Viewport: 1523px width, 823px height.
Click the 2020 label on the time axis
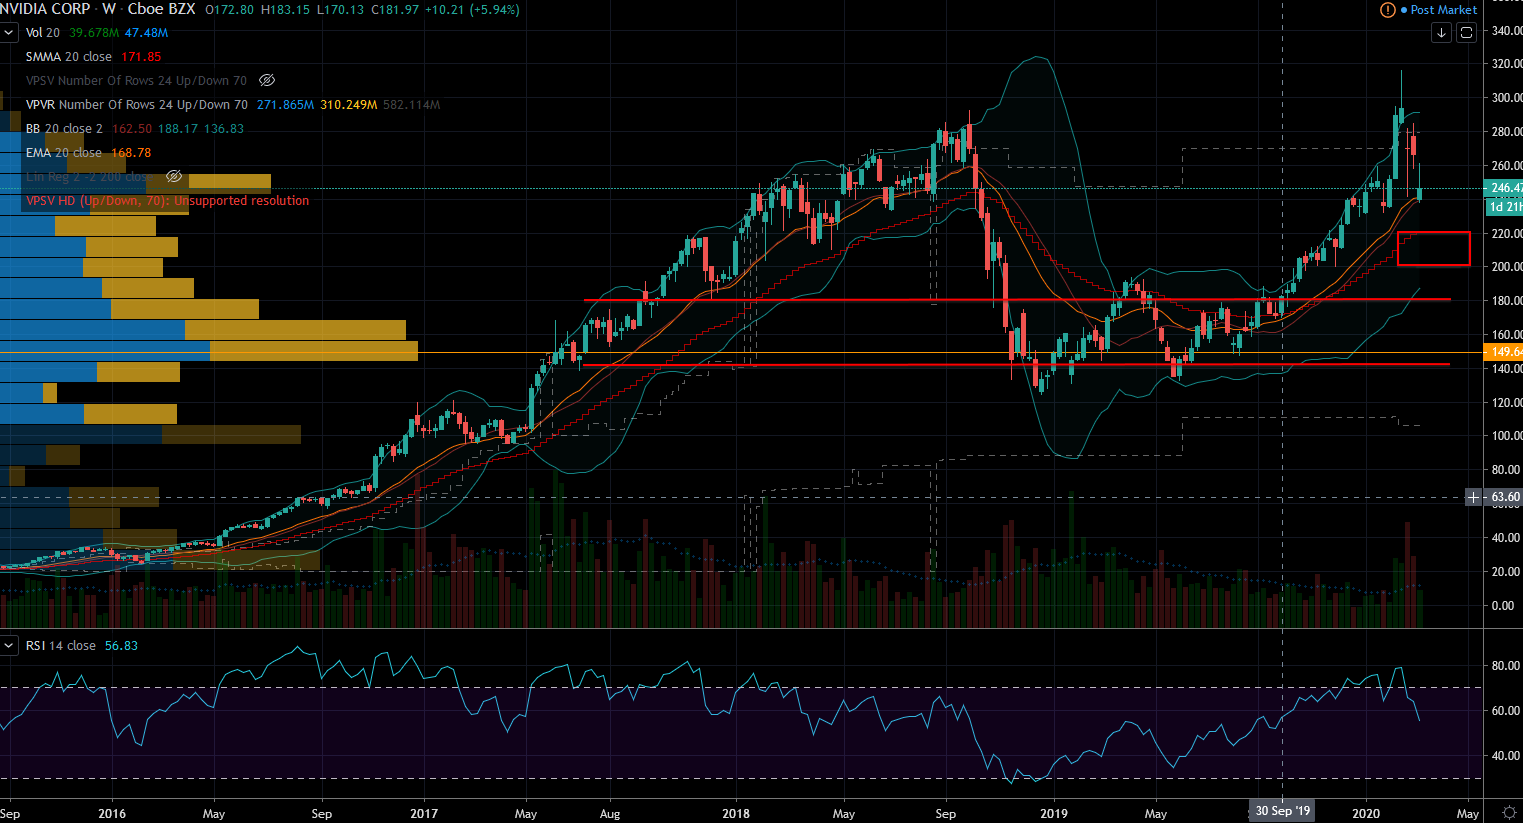(1366, 814)
